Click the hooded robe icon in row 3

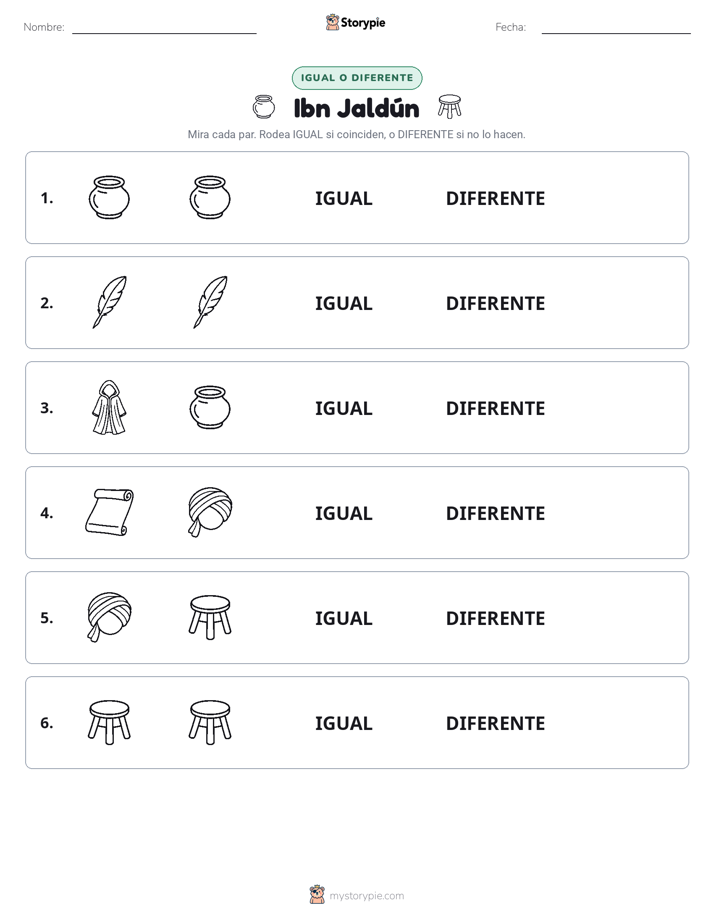pyautogui.click(x=109, y=408)
